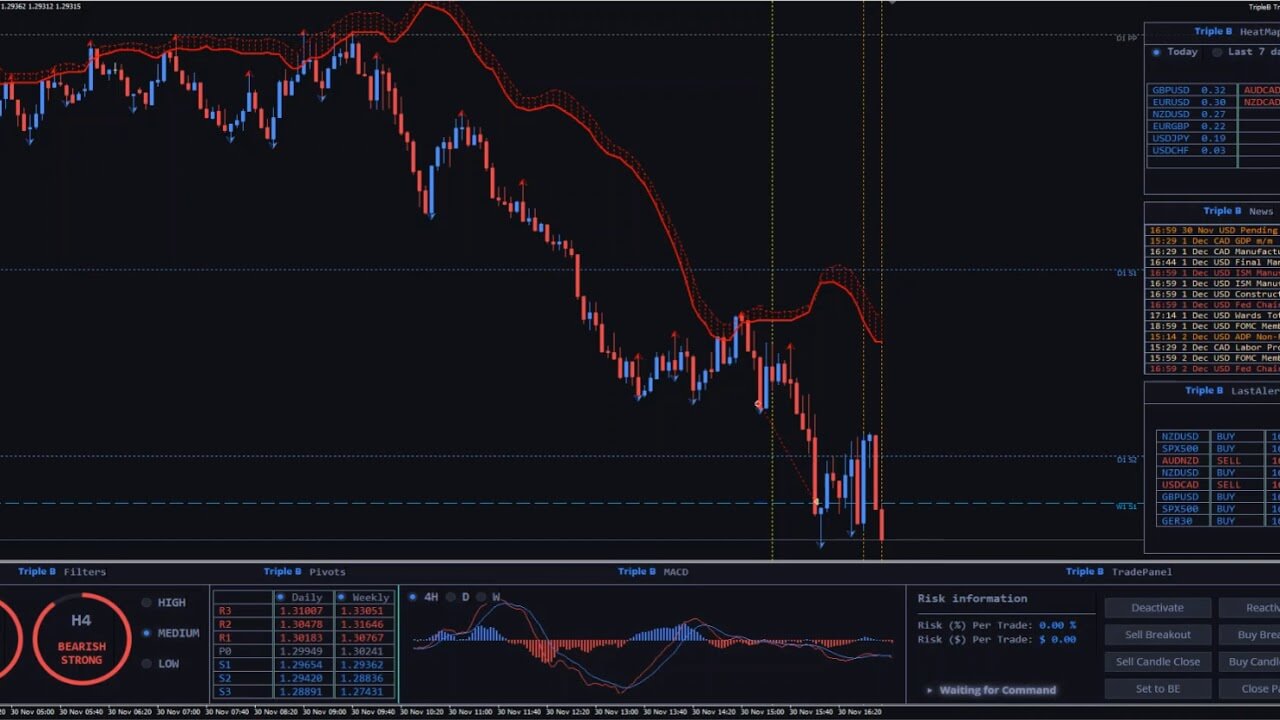Click the Sell Breakout button
The height and width of the screenshot is (720, 1280).
click(x=1157, y=635)
